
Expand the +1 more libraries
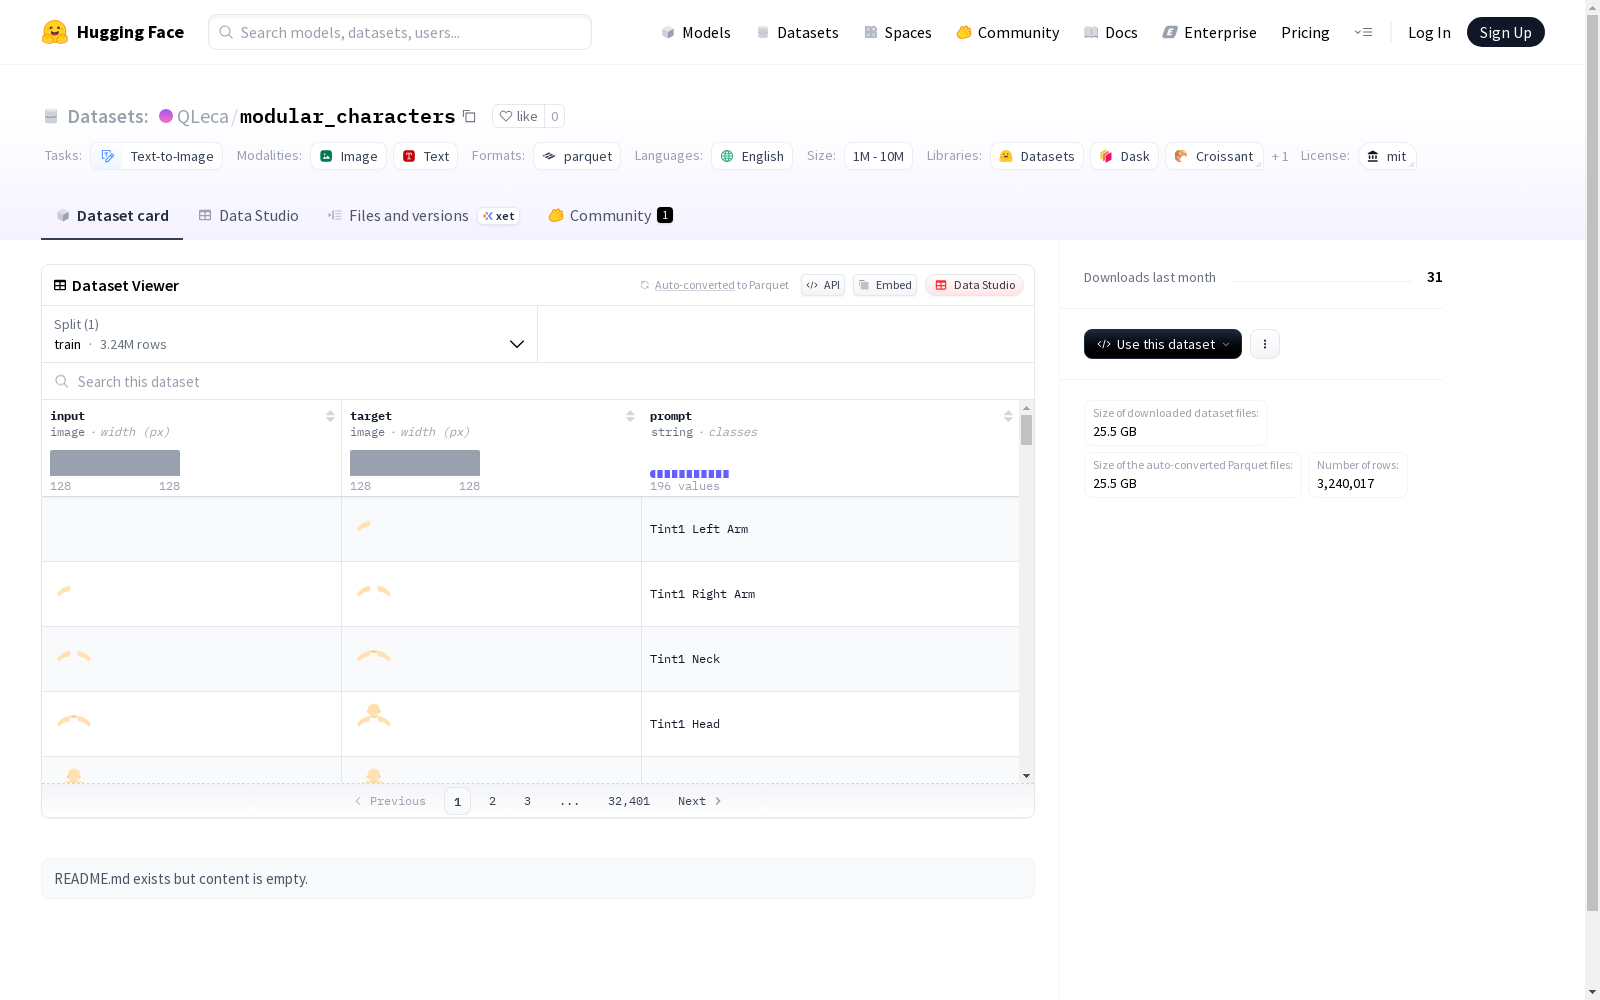(1280, 156)
